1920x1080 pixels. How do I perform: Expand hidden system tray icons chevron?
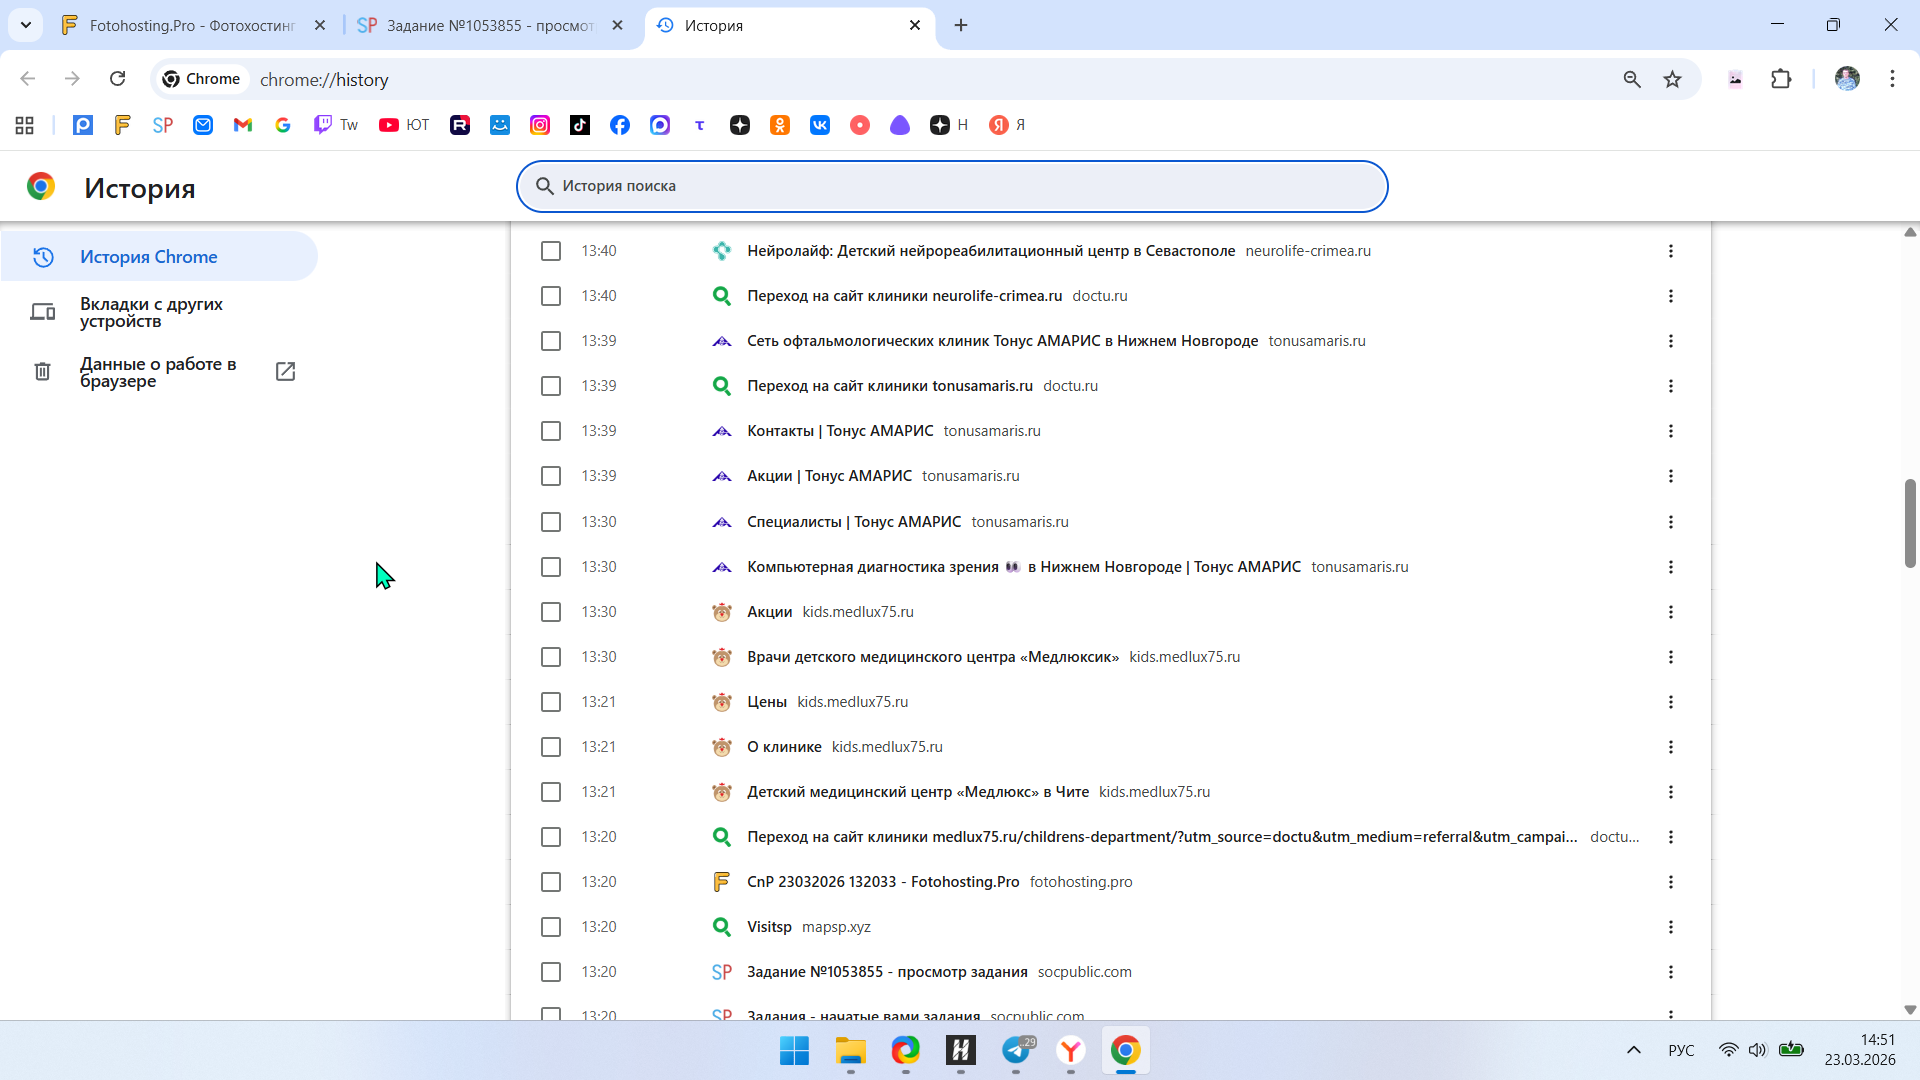1633,1050
